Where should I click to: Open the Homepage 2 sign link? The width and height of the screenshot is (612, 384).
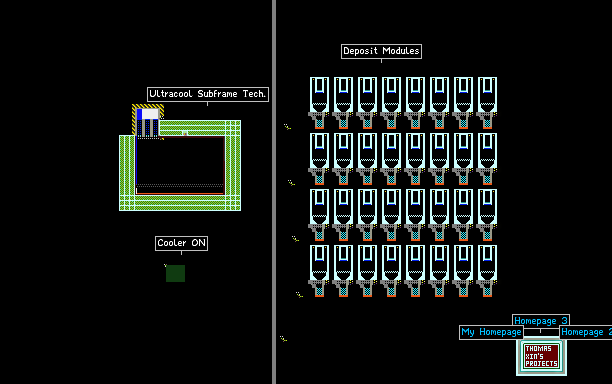pyautogui.click(x=586, y=332)
